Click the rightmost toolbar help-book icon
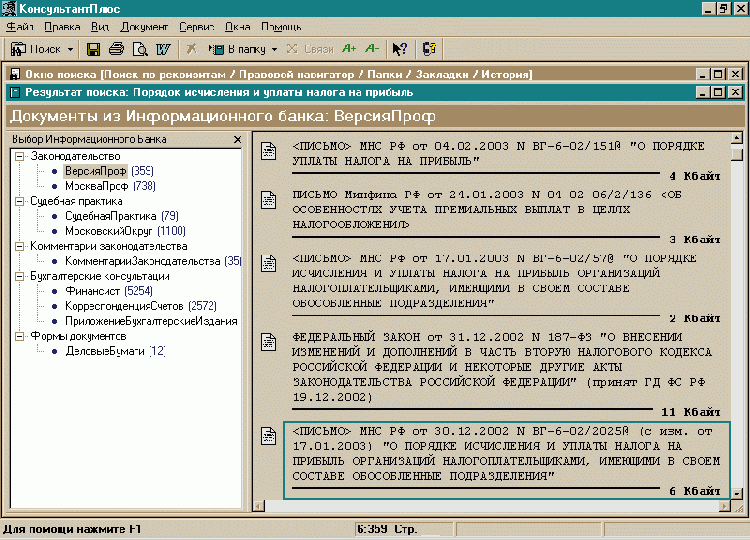This screenshot has width=750, height=540. 429,49
